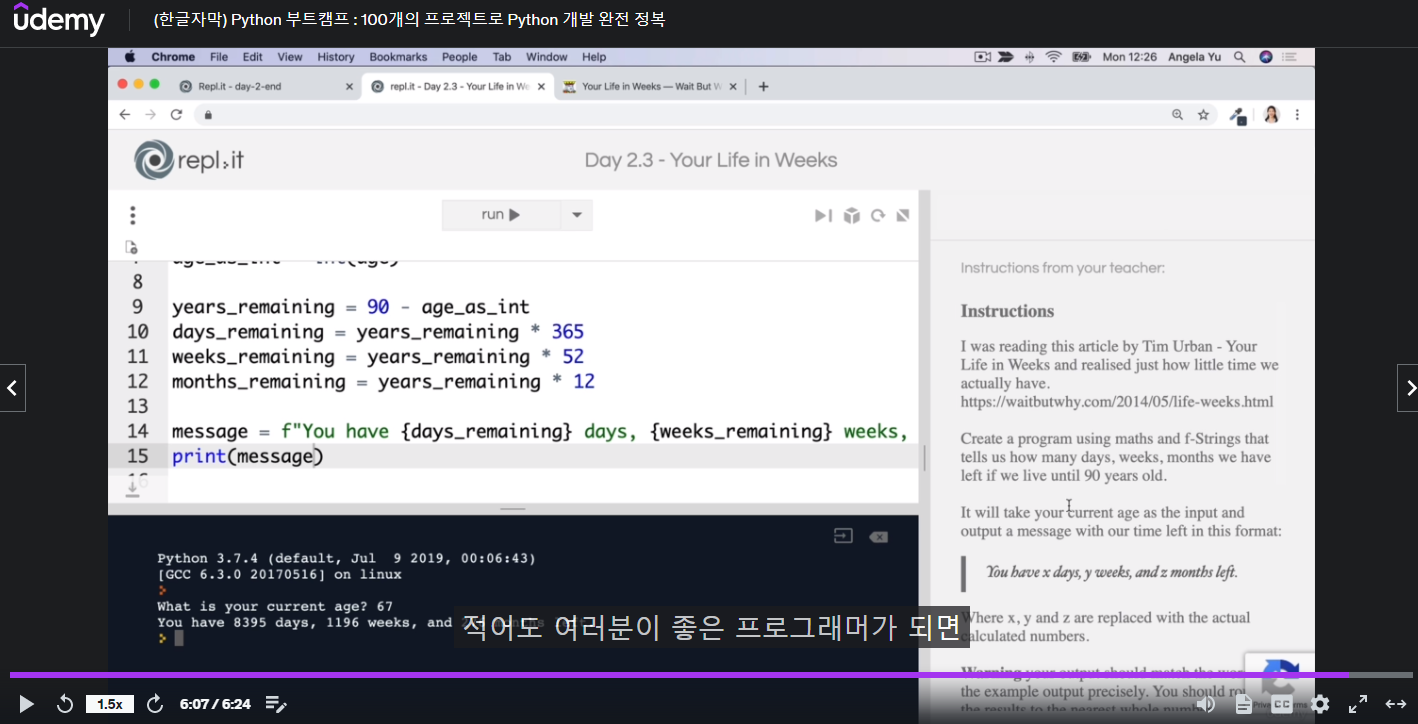1418x724 pixels.
Task: Skip forward five seconds in video
Action: (x=155, y=704)
